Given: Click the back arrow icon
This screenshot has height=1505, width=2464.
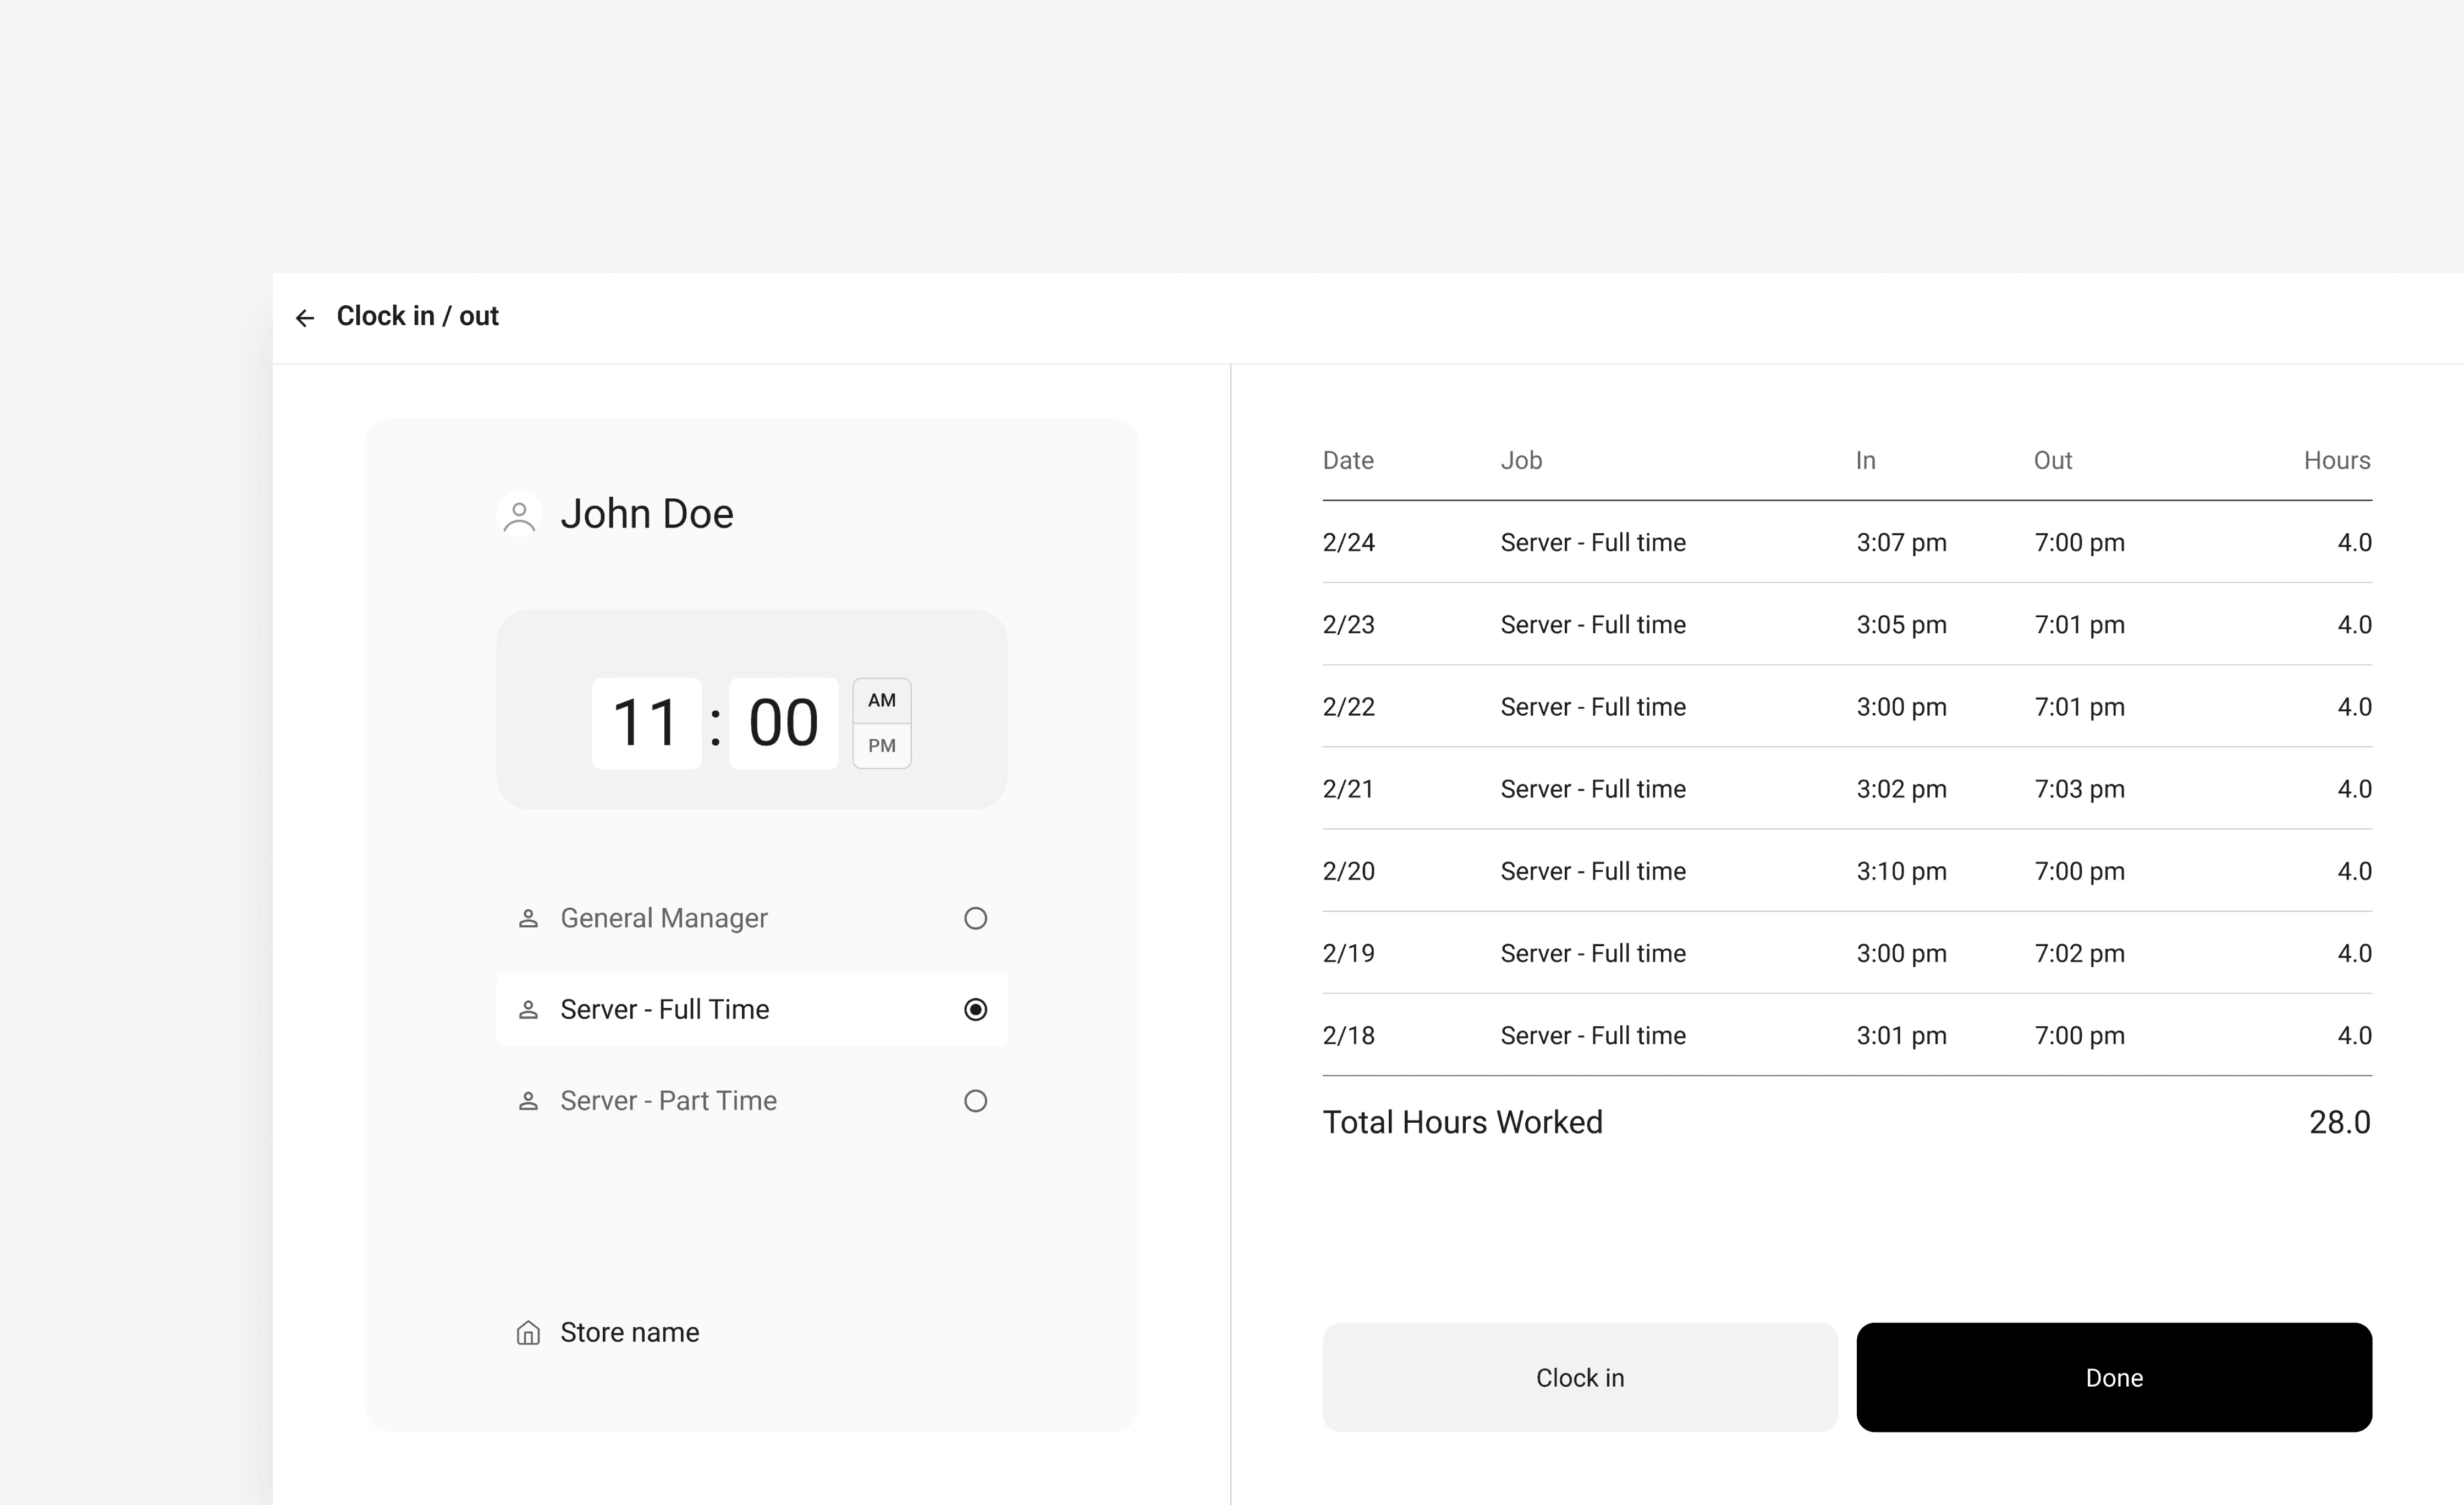Looking at the screenshot, I should tap(305, 318).
